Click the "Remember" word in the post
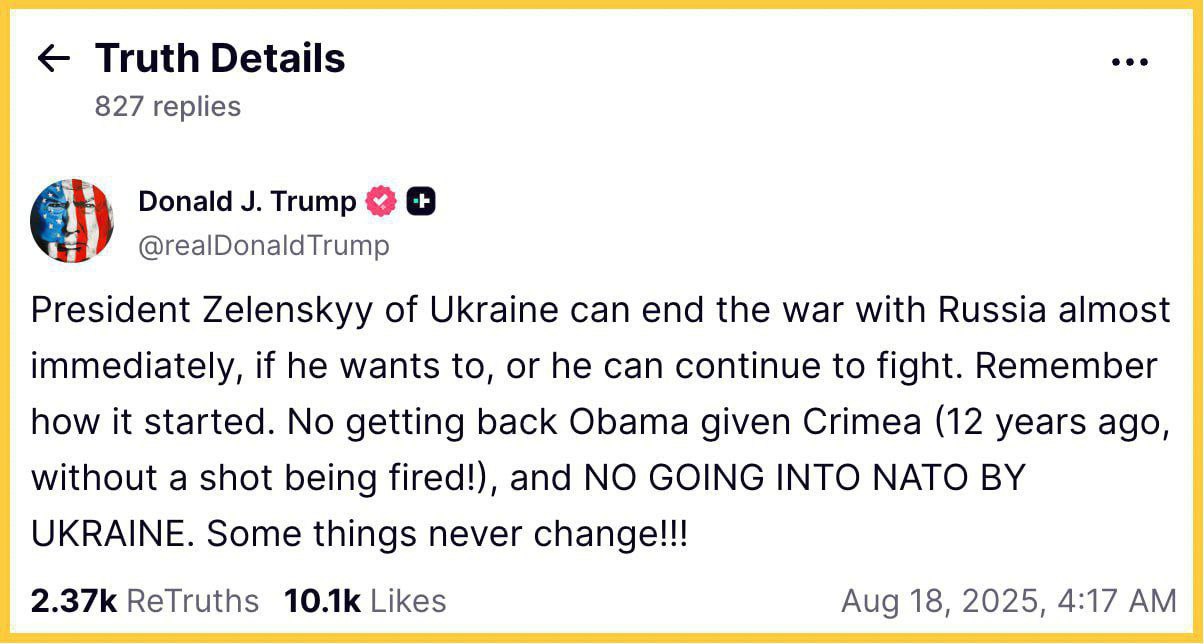This screenshot has width=1204, height=644. [x=1066, y=366]
